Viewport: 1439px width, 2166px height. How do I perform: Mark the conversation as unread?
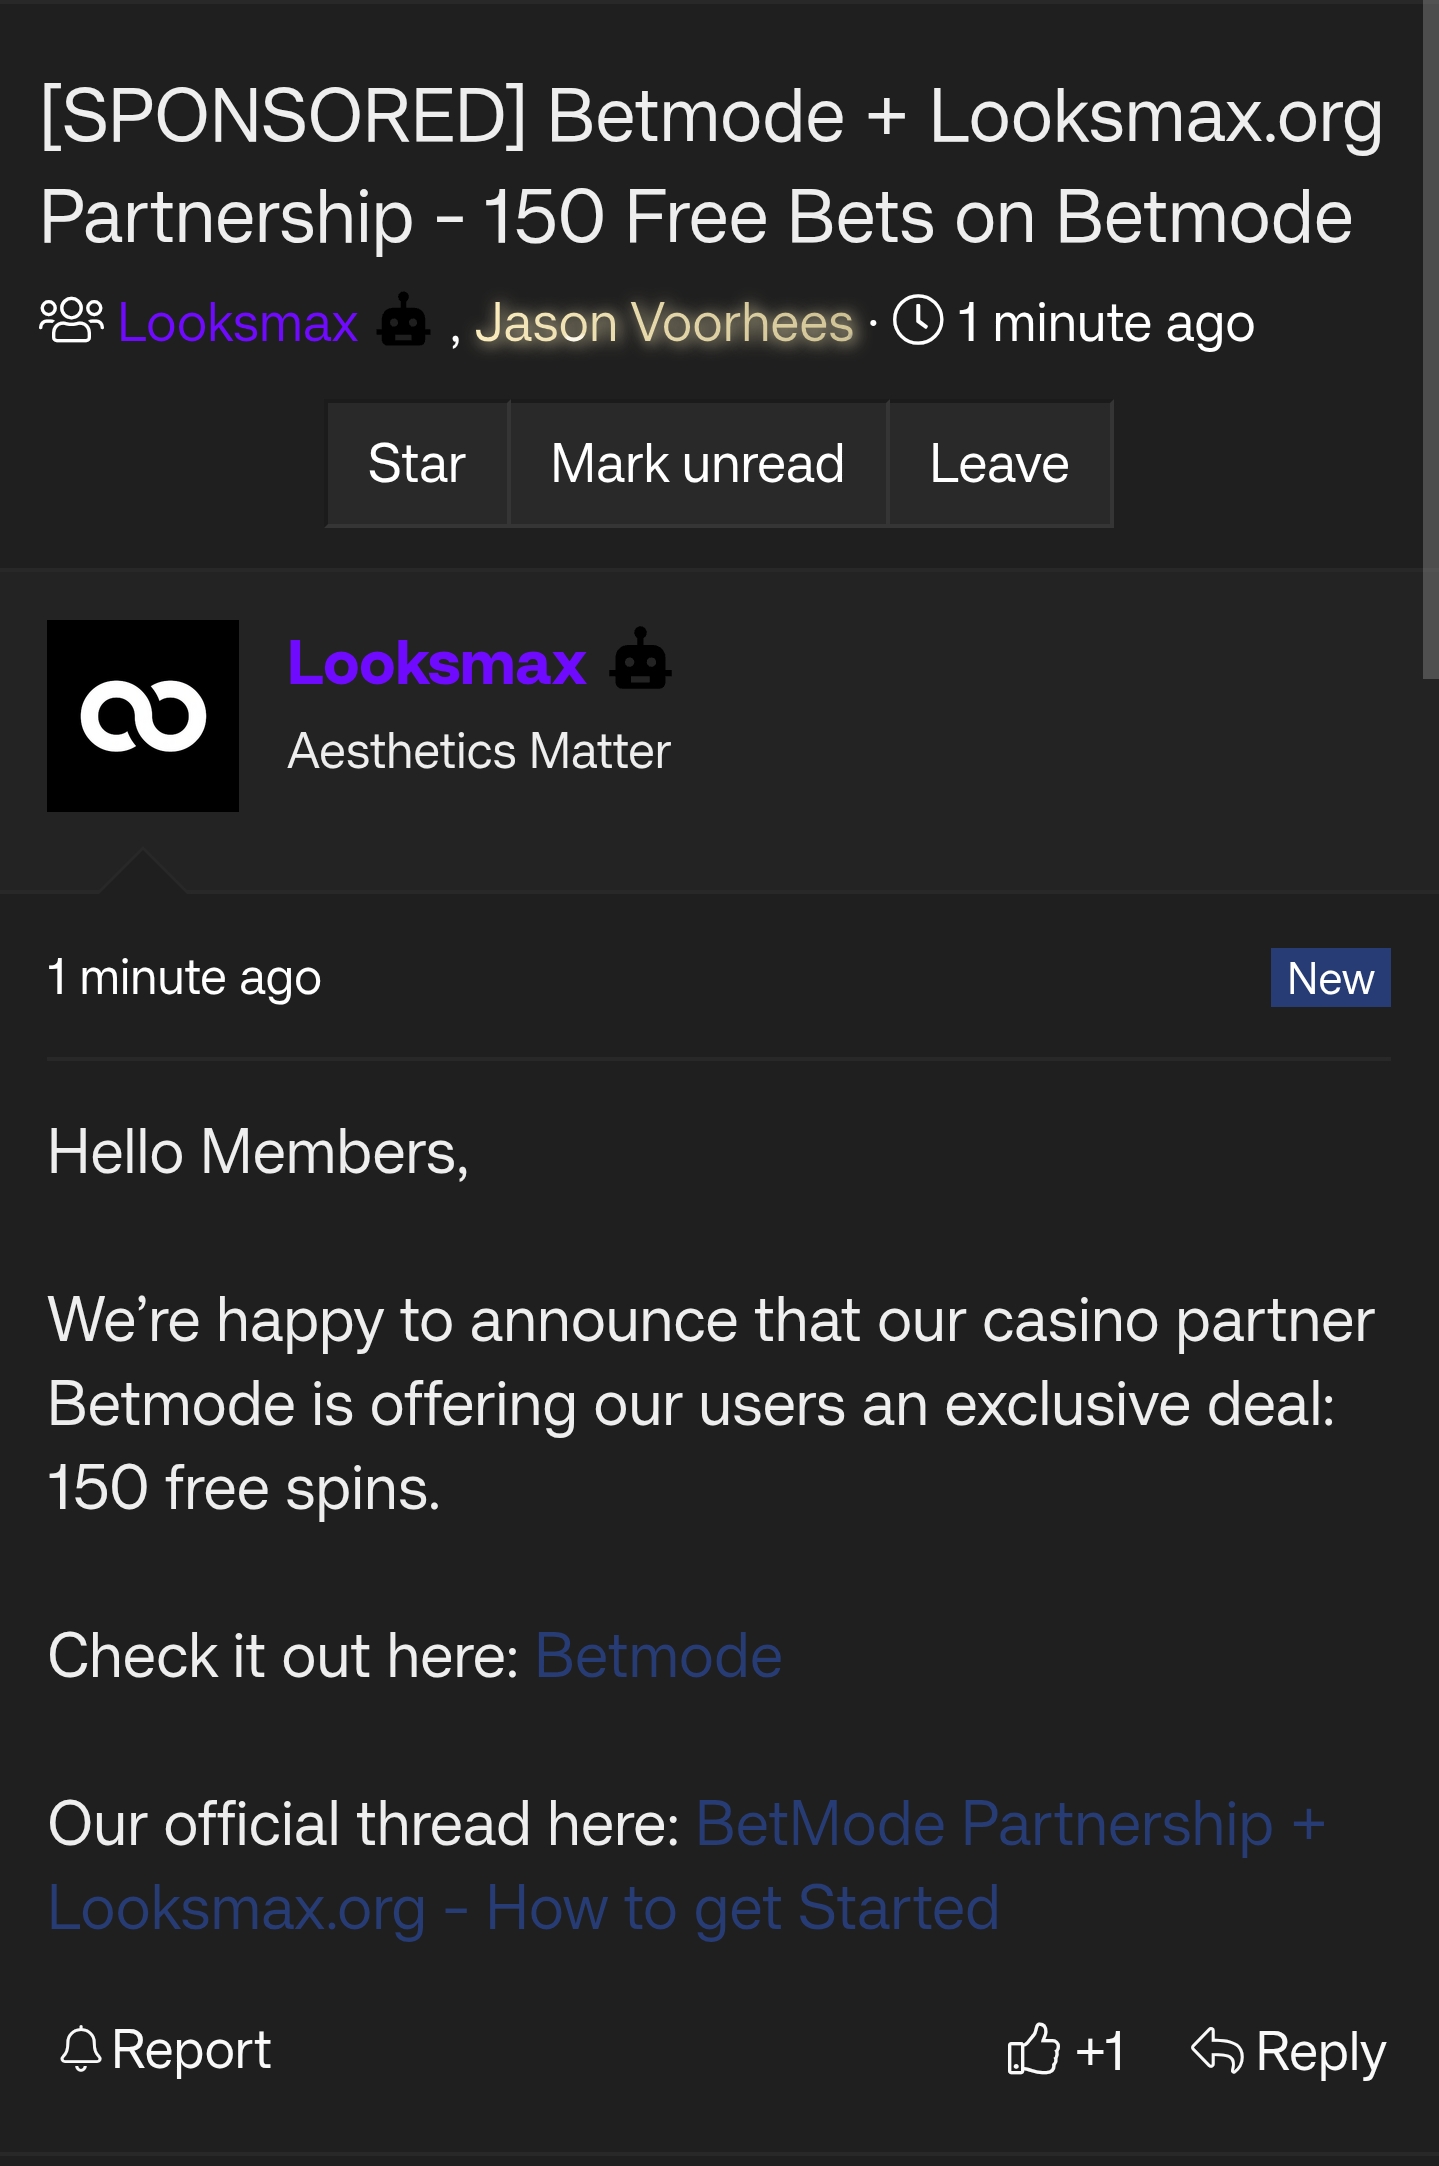698,464
